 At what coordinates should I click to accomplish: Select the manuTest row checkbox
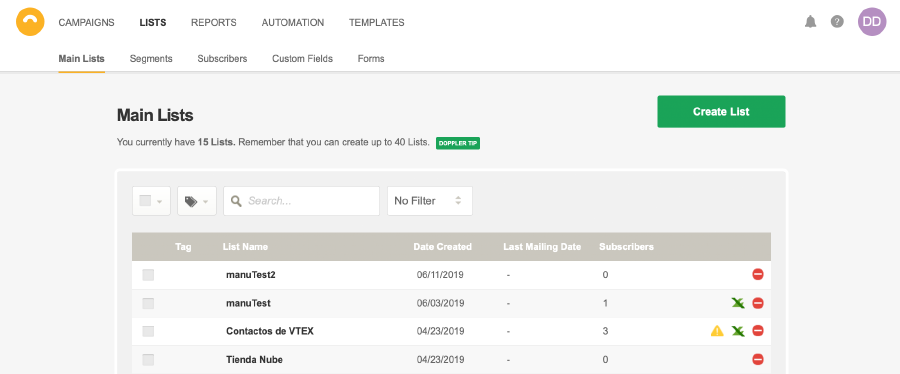(x=148, y=303)
